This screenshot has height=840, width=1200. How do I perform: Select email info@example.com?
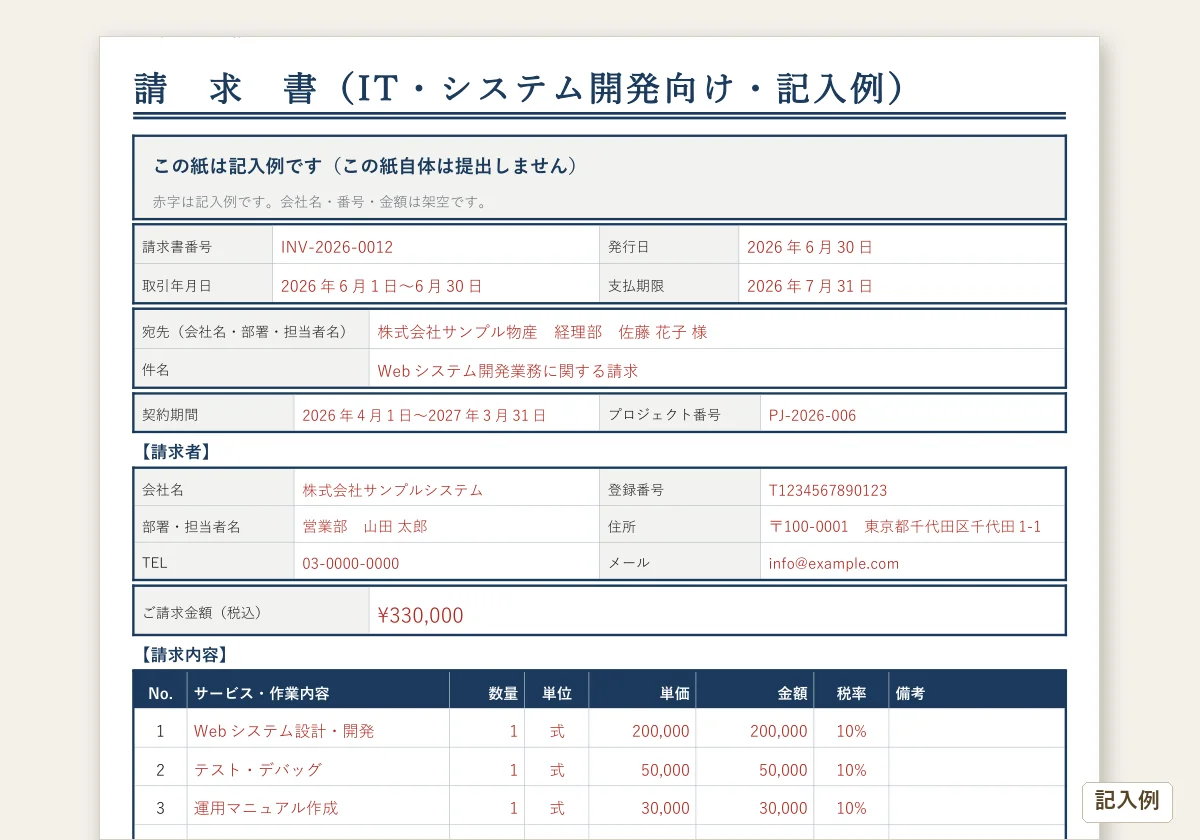point(834,563)
